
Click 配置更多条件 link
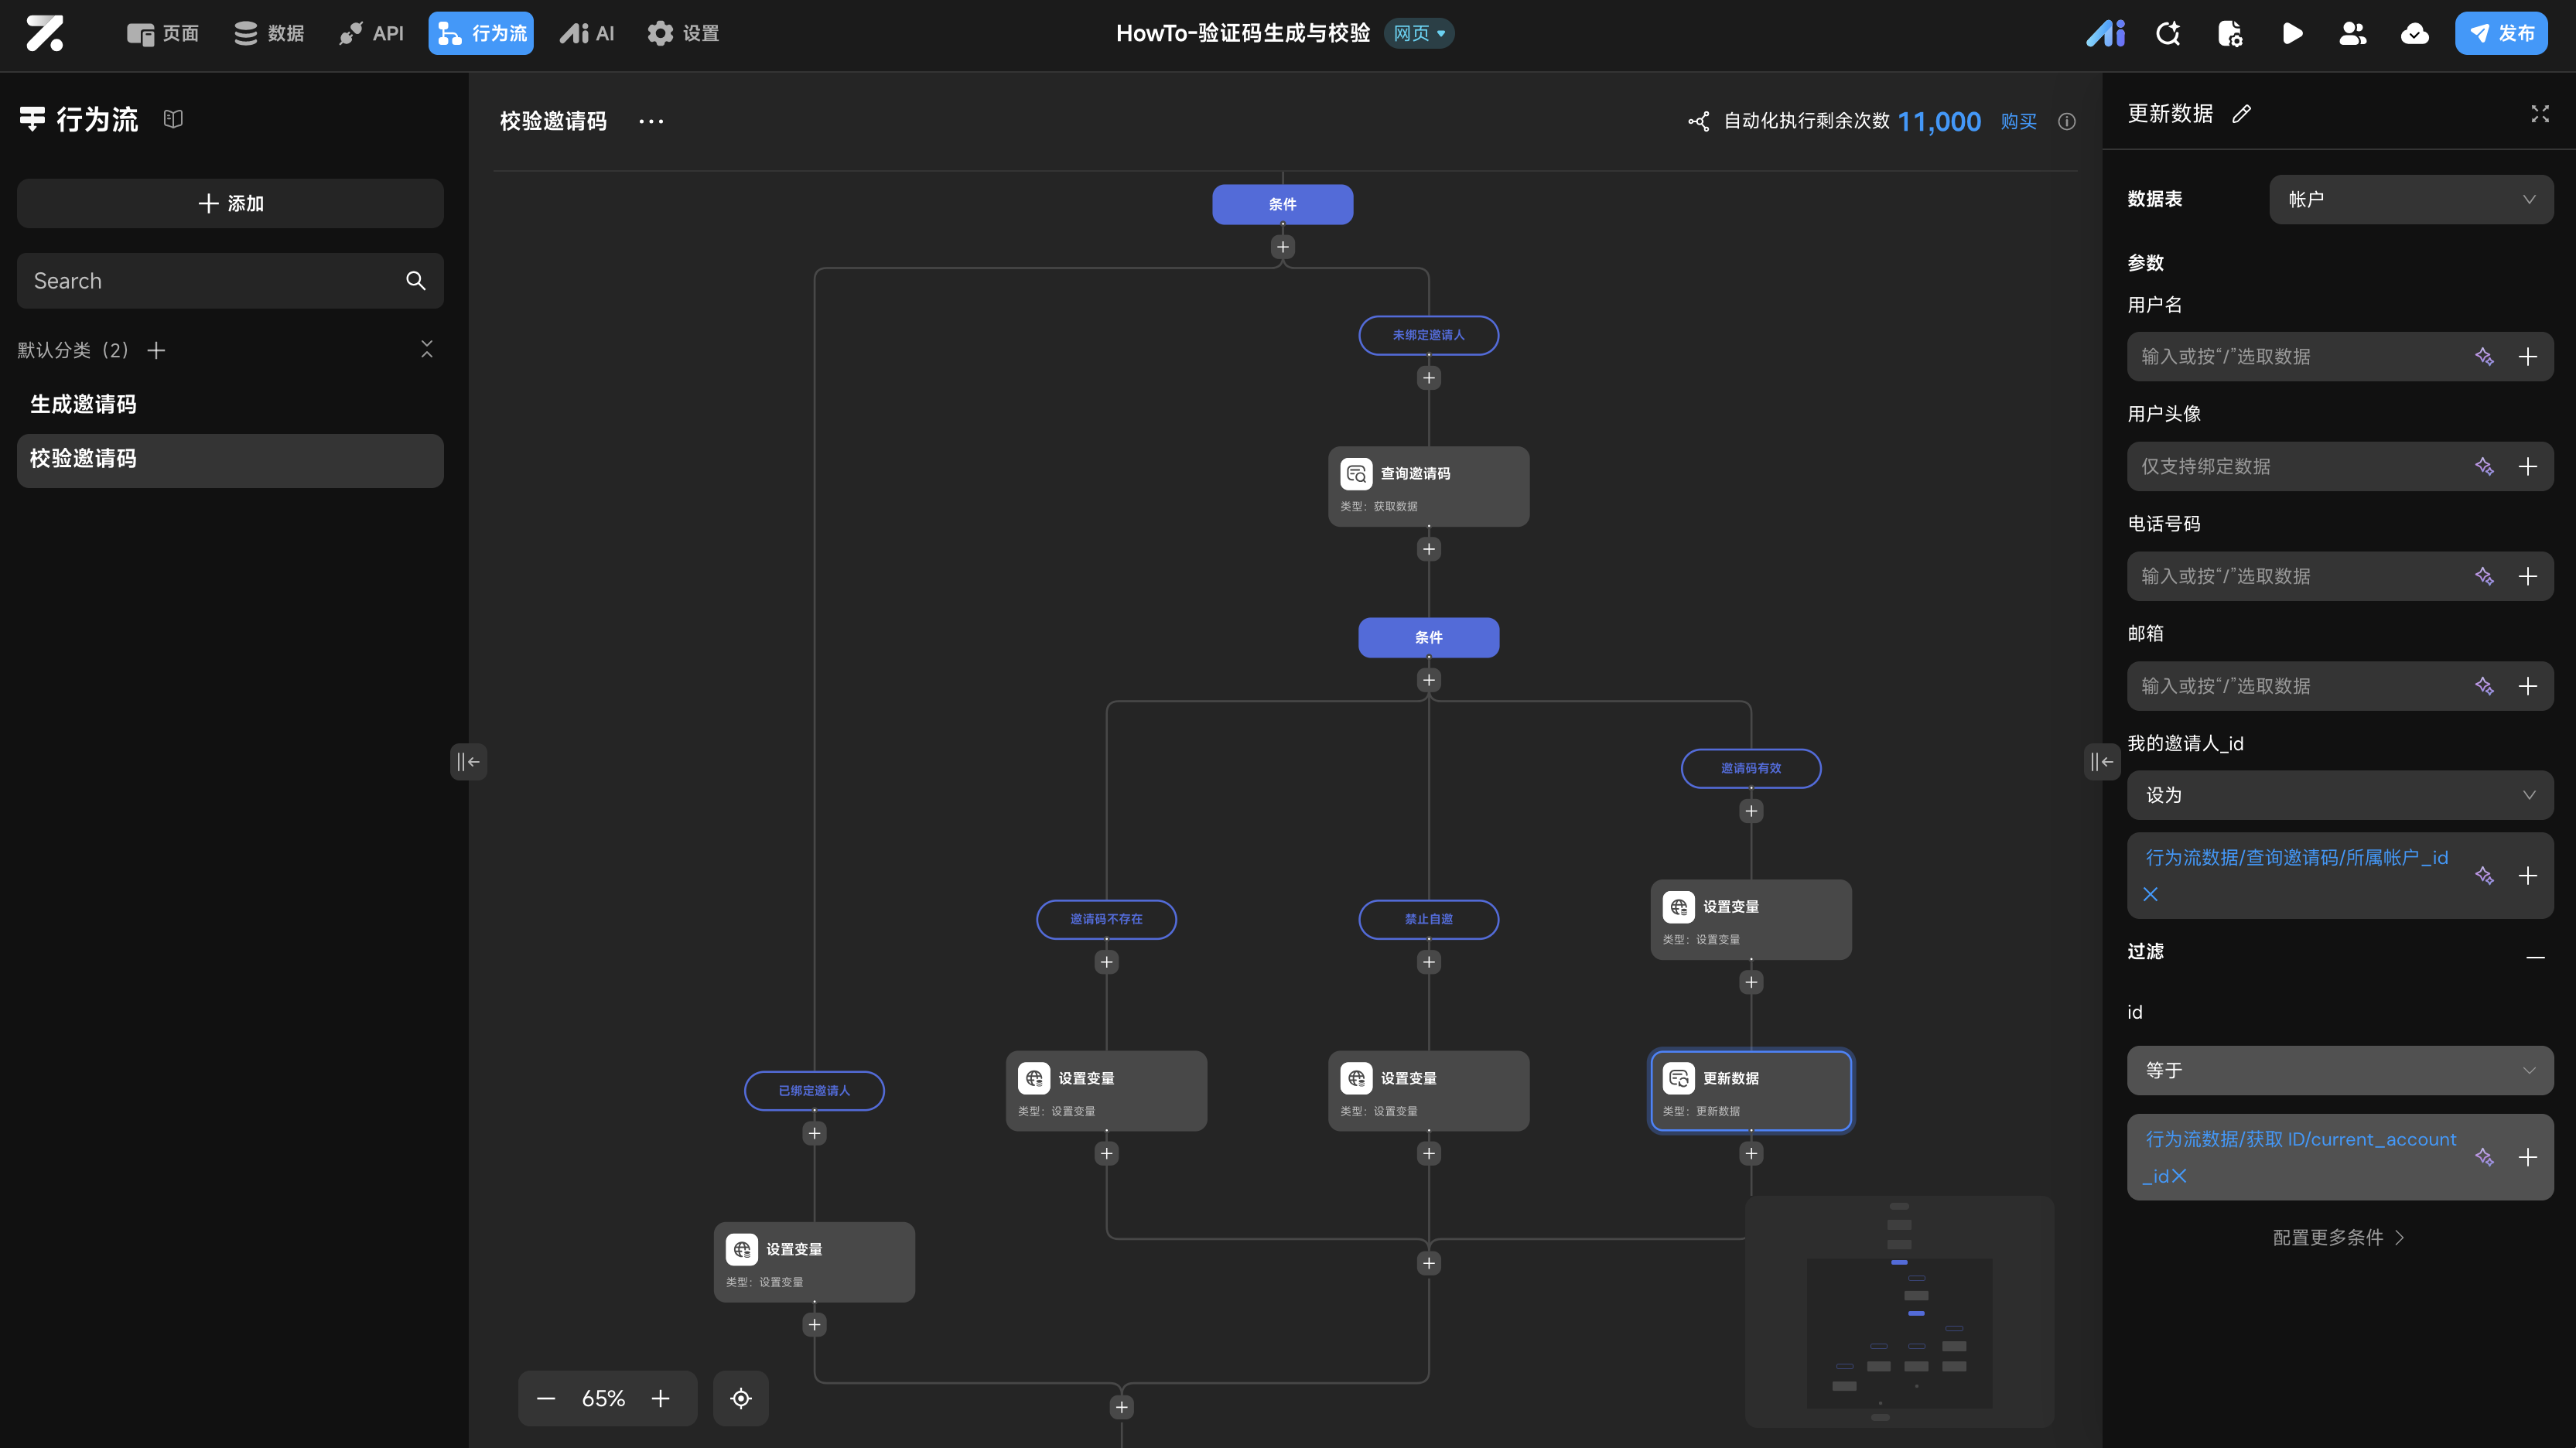[x=2338, y=1237]
